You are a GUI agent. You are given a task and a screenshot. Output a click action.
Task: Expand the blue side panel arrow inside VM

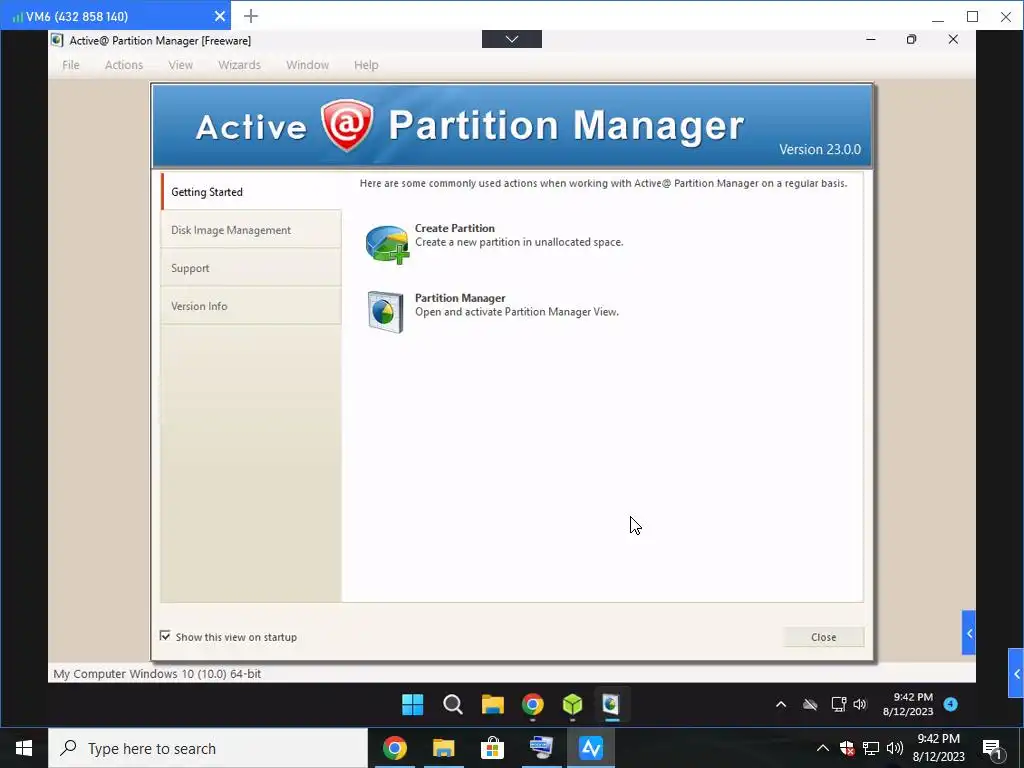(x=968, y=633)
